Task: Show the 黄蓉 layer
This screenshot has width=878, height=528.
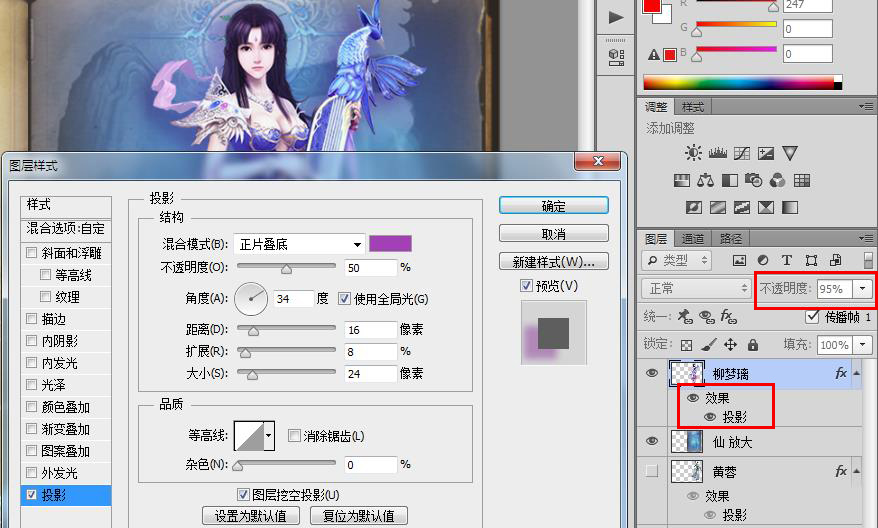Action: click(652, 471)
